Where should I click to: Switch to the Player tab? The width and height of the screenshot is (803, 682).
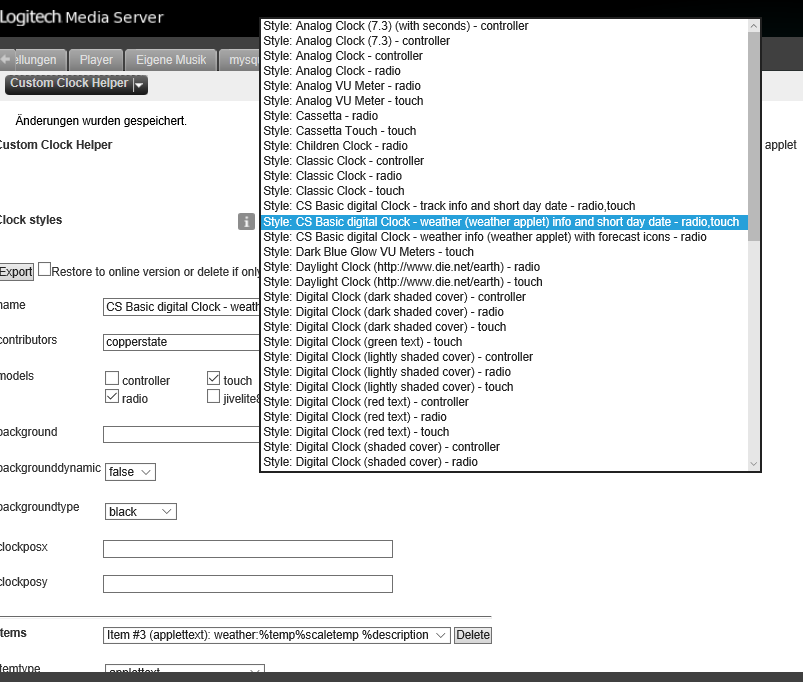click(x=96, y=60)
